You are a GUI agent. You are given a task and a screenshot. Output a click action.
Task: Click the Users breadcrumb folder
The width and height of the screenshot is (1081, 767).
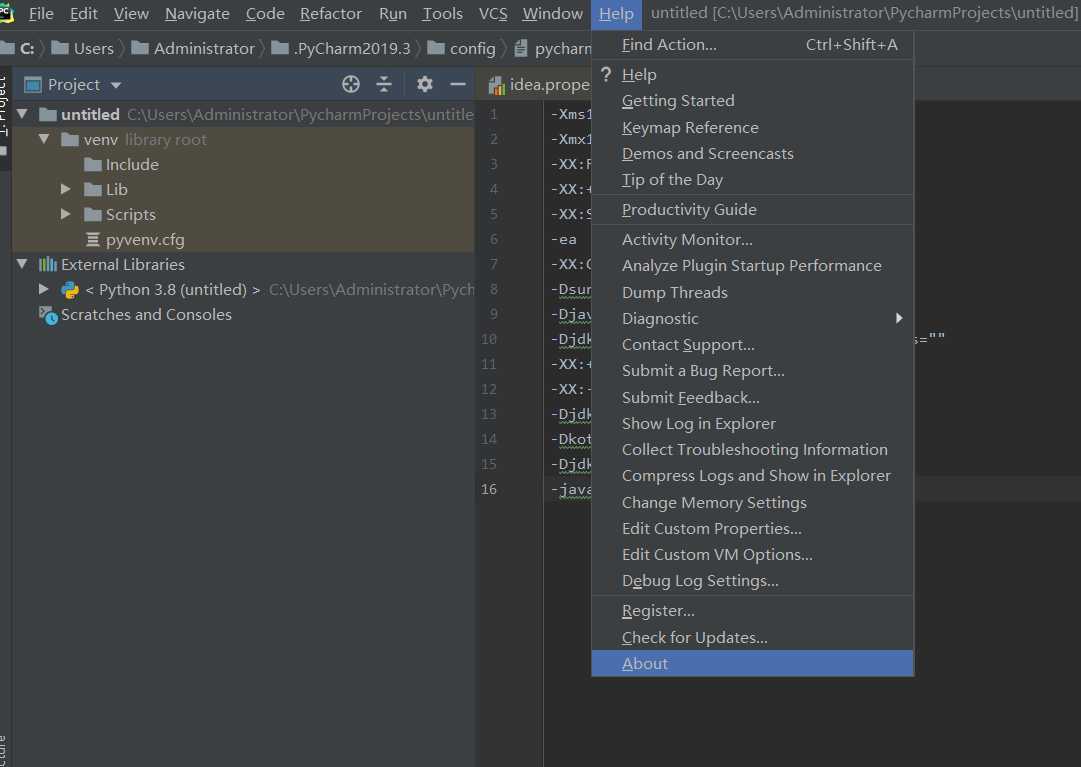click(x=83, y=48)
